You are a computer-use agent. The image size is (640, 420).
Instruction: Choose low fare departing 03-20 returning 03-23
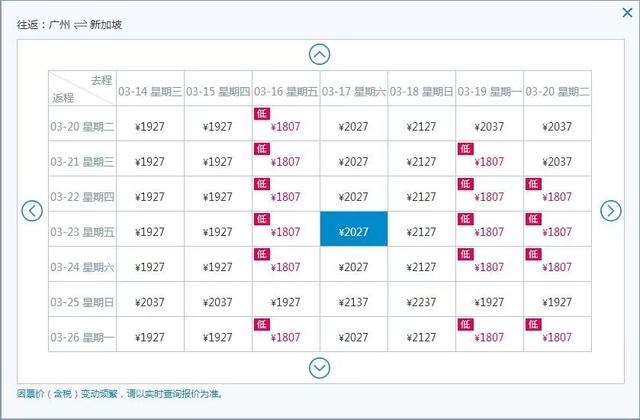[557, 229]
